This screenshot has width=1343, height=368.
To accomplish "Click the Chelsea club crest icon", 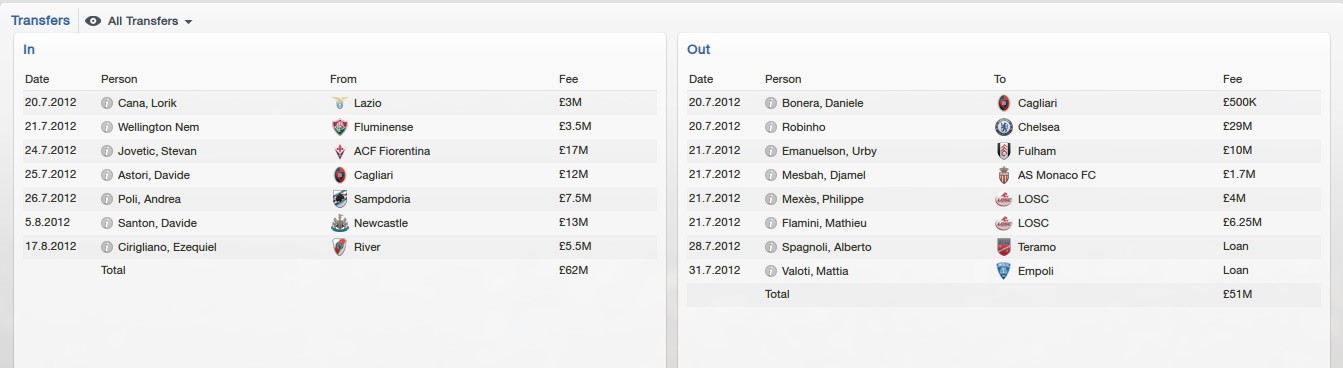I will 1004,127.
